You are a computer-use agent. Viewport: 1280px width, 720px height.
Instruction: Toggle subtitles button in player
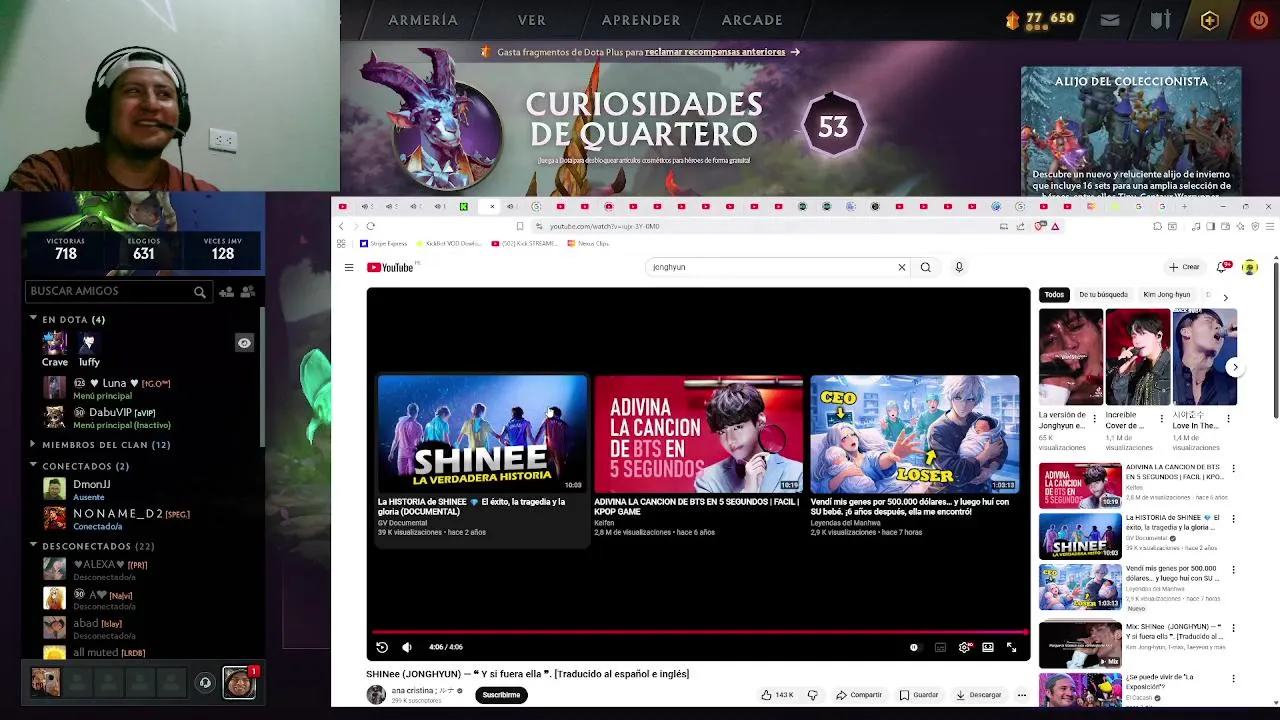[x=940, y=647]
